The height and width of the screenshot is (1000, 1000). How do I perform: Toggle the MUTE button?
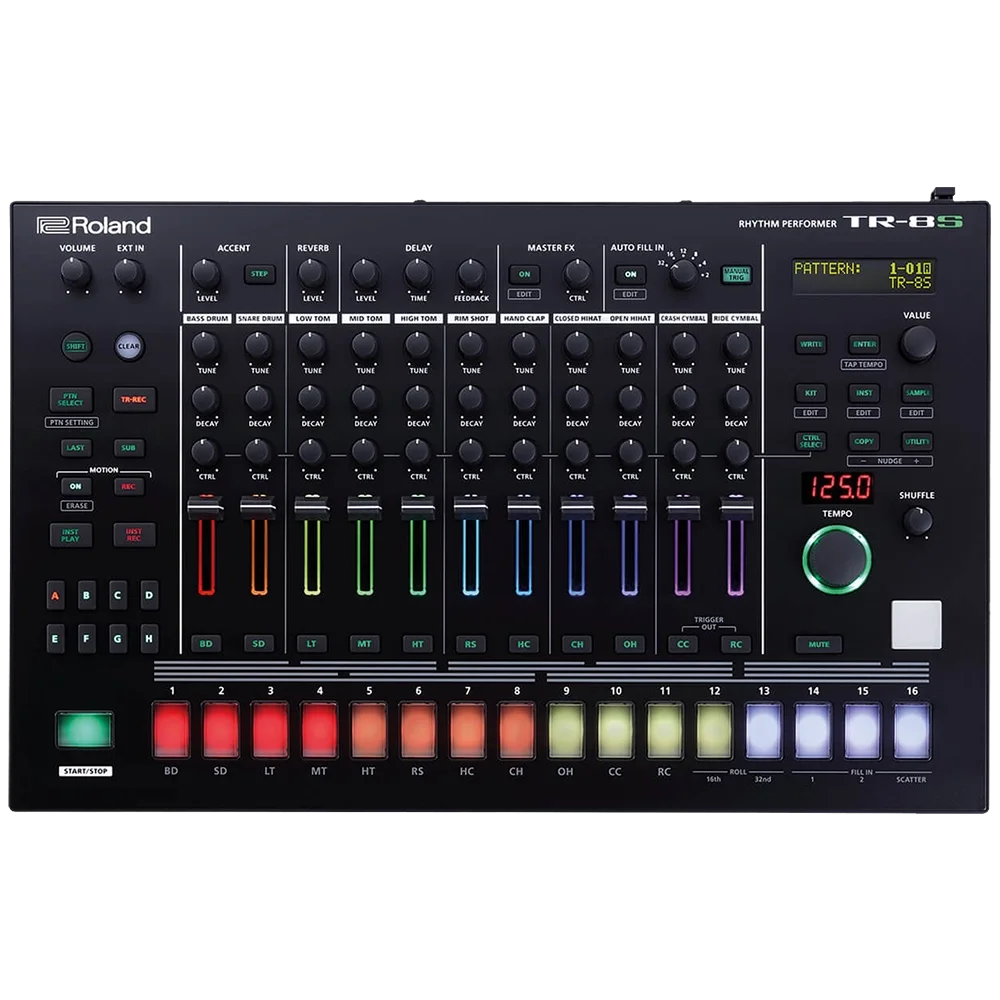pos(819,644)
